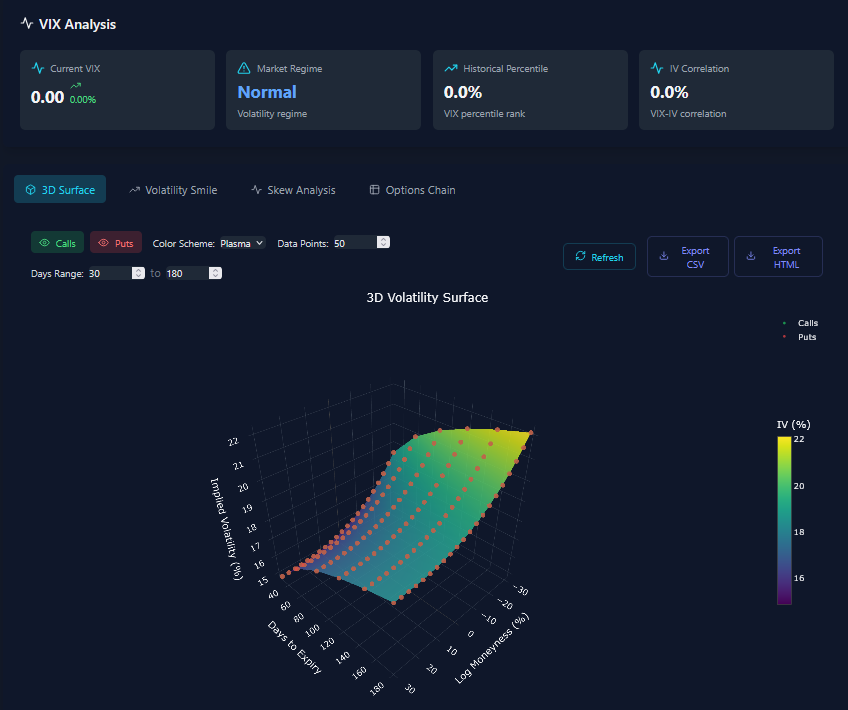Click the Current VIX pulse icon
This screenshot has height=710, width=848.
pyautogui.click(x=38, y=68)
